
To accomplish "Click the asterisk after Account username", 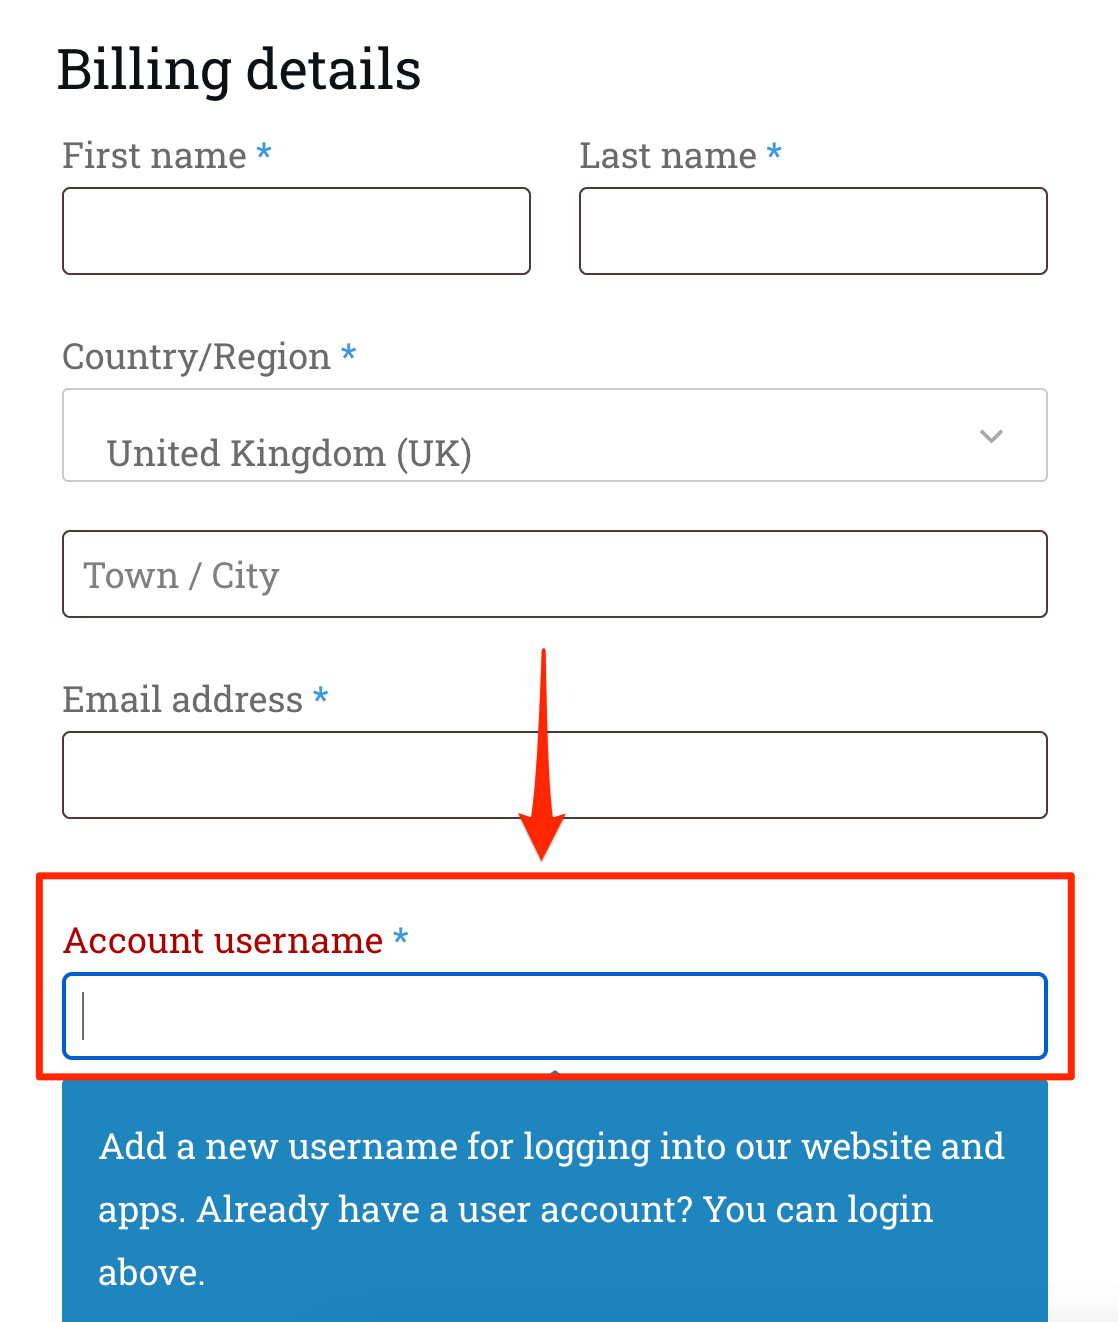I will point(401,938).
